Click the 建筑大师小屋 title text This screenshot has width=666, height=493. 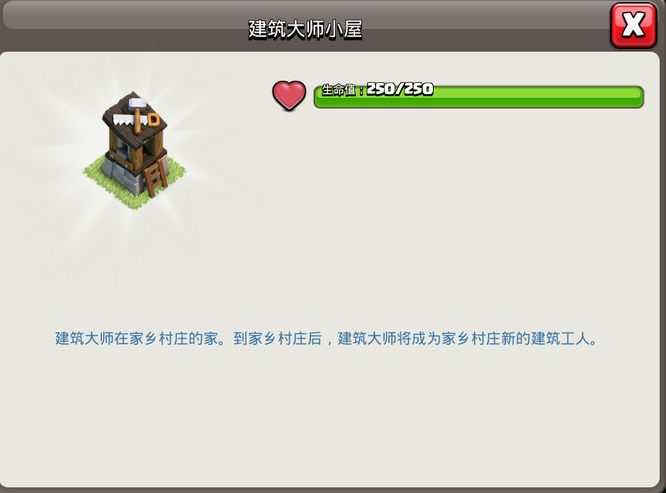305,30
